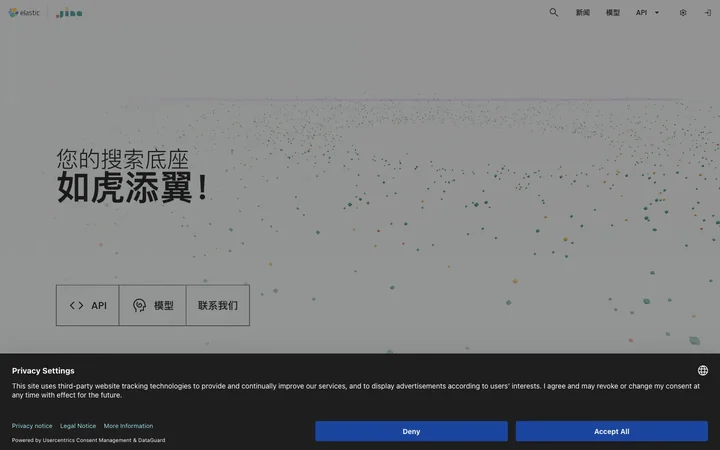This screenshot has height=450, width=720.
Task: Click the 如虎添翼！ headline text
Action: (x=133, y=187)
